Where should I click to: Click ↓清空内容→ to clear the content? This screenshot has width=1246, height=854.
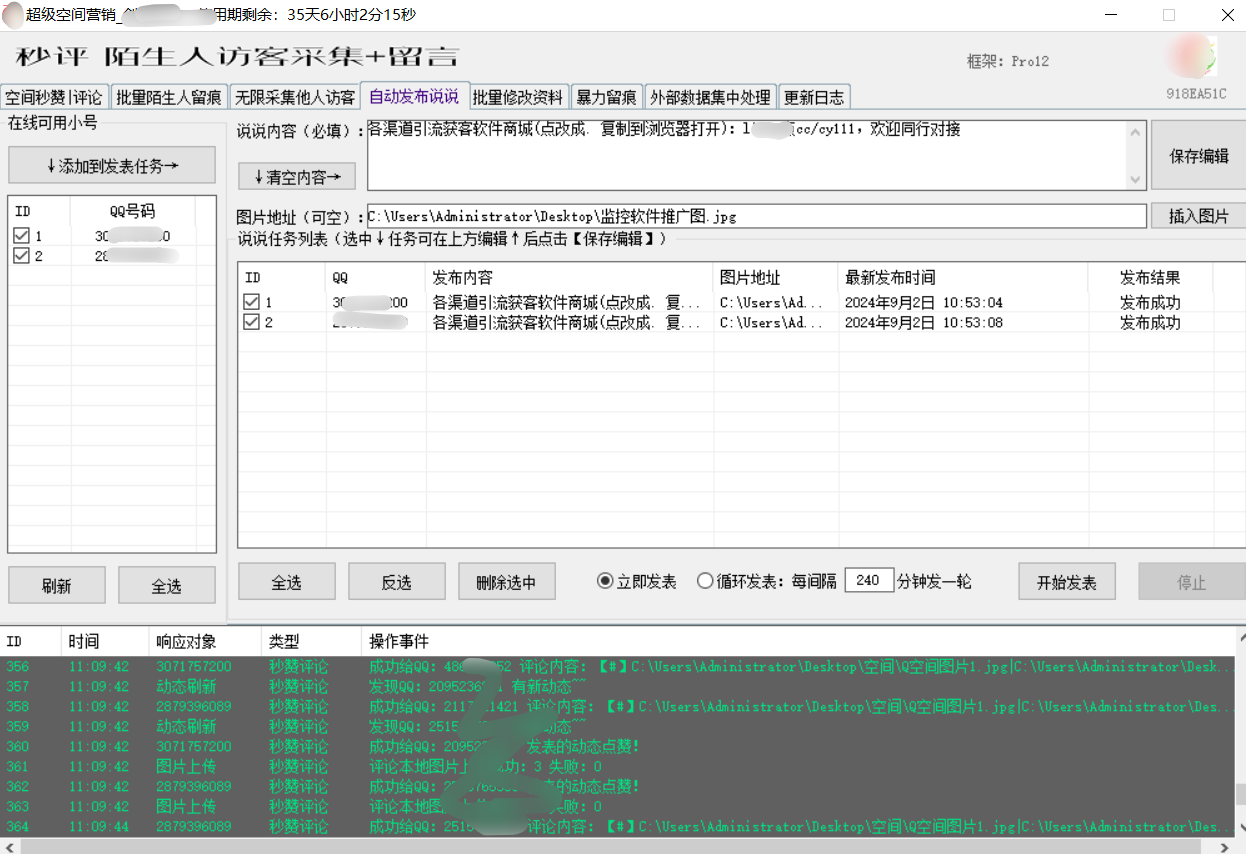click(297, 177)
